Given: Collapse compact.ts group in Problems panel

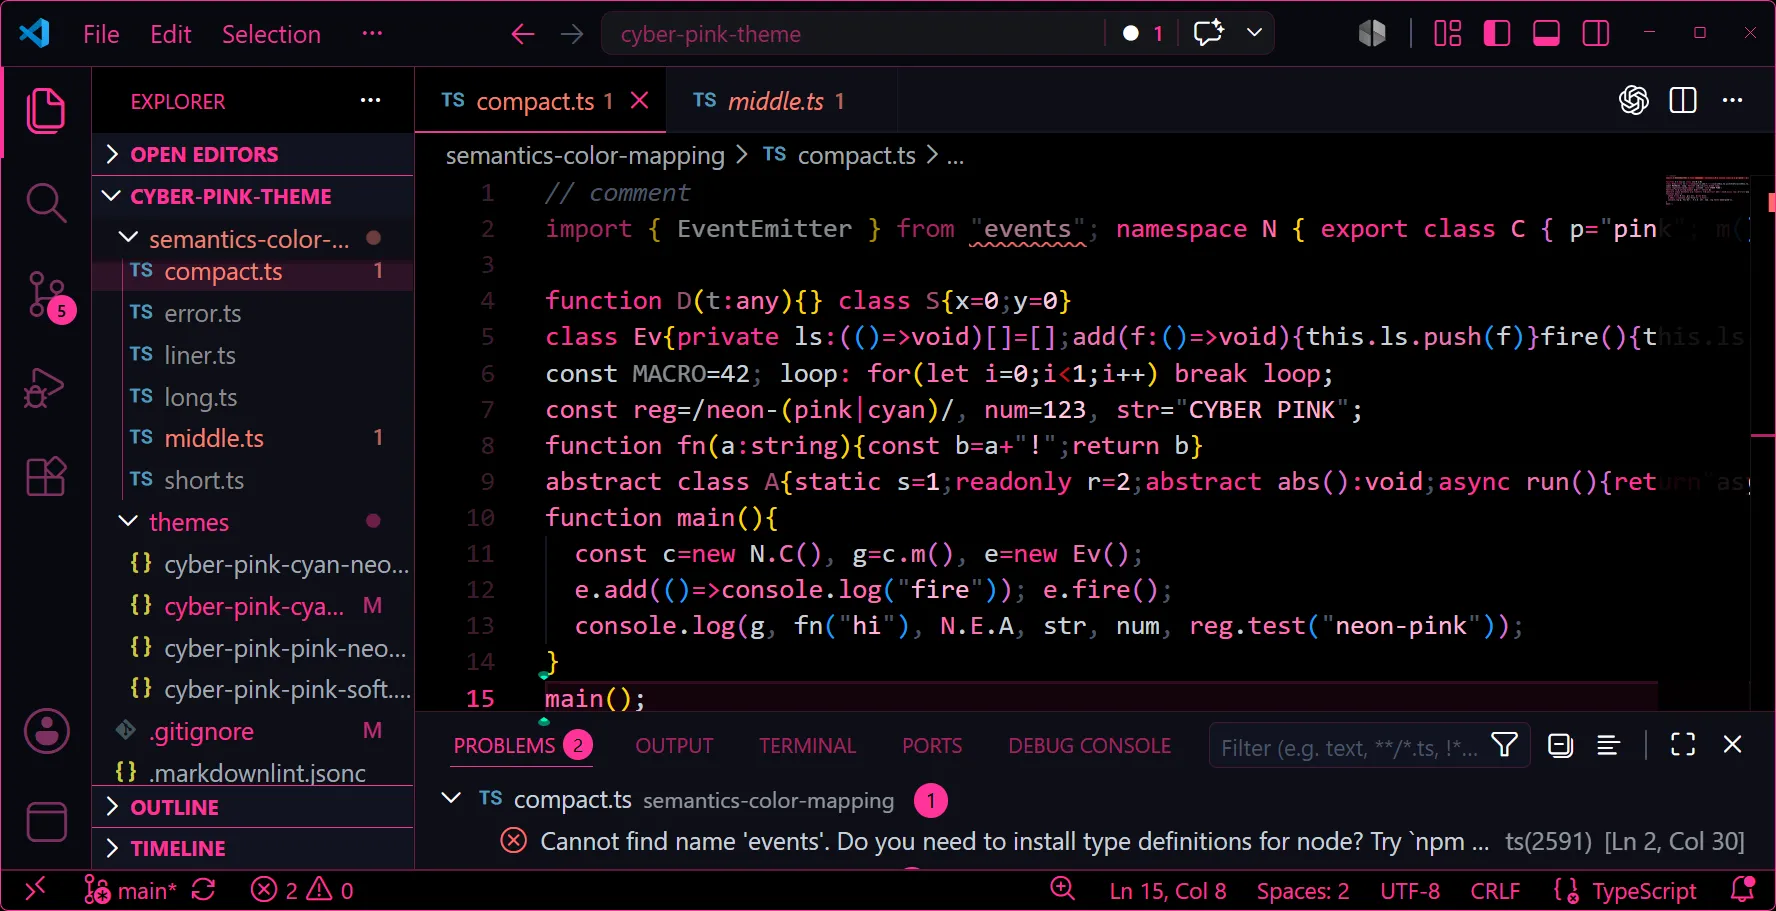Looking at the screenshot, I should (451, 798).
